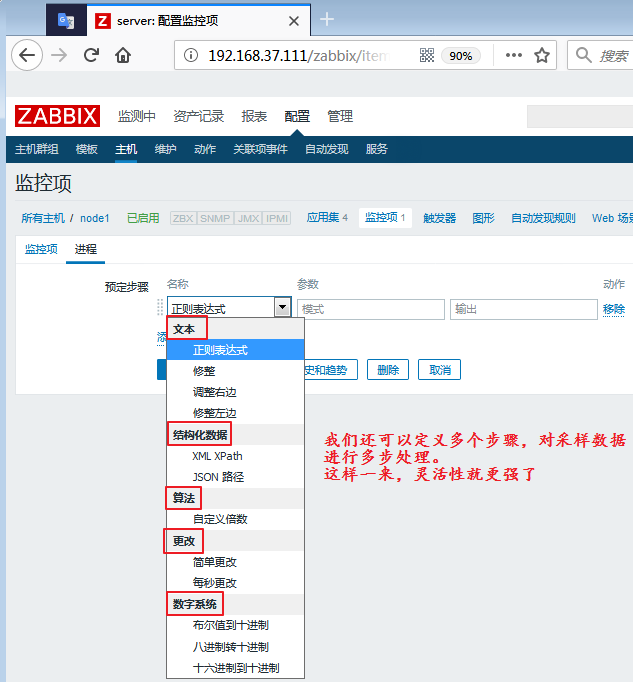The height and width of the screenshot is (682, 633).
Task: Open the page actions three-dot menu
Action: 514,56
